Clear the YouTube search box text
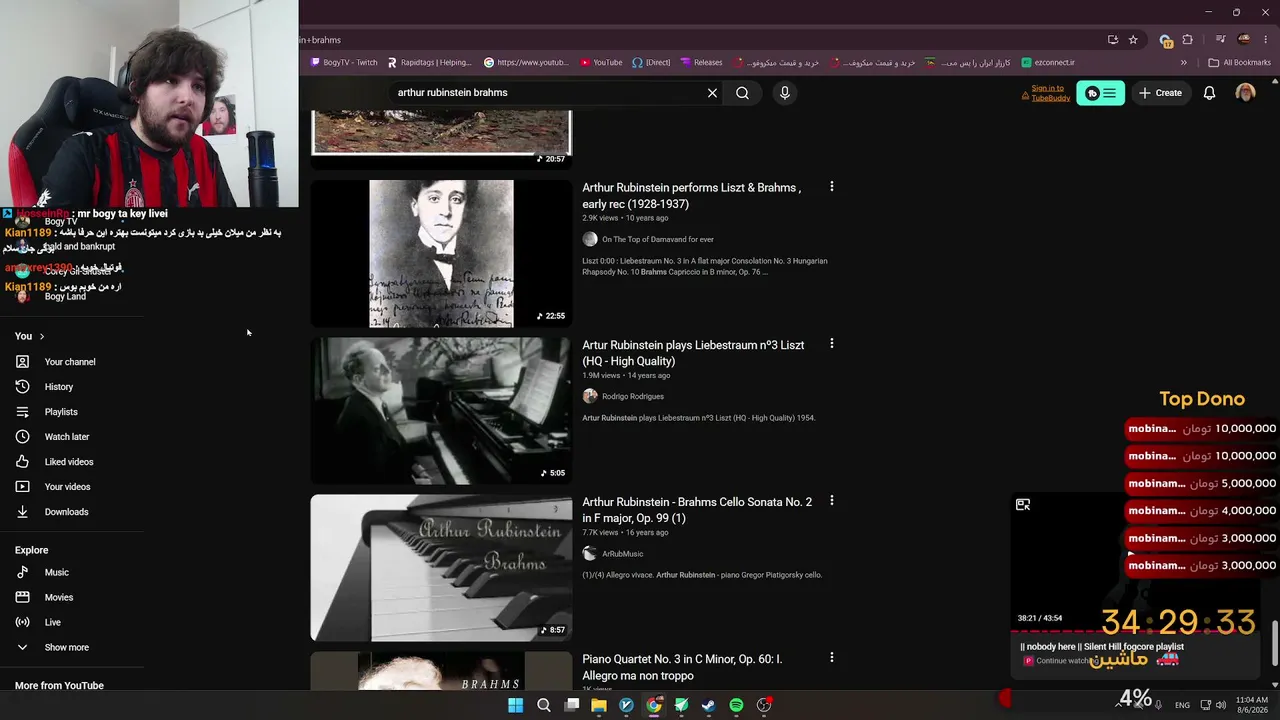 pos(712,93)
